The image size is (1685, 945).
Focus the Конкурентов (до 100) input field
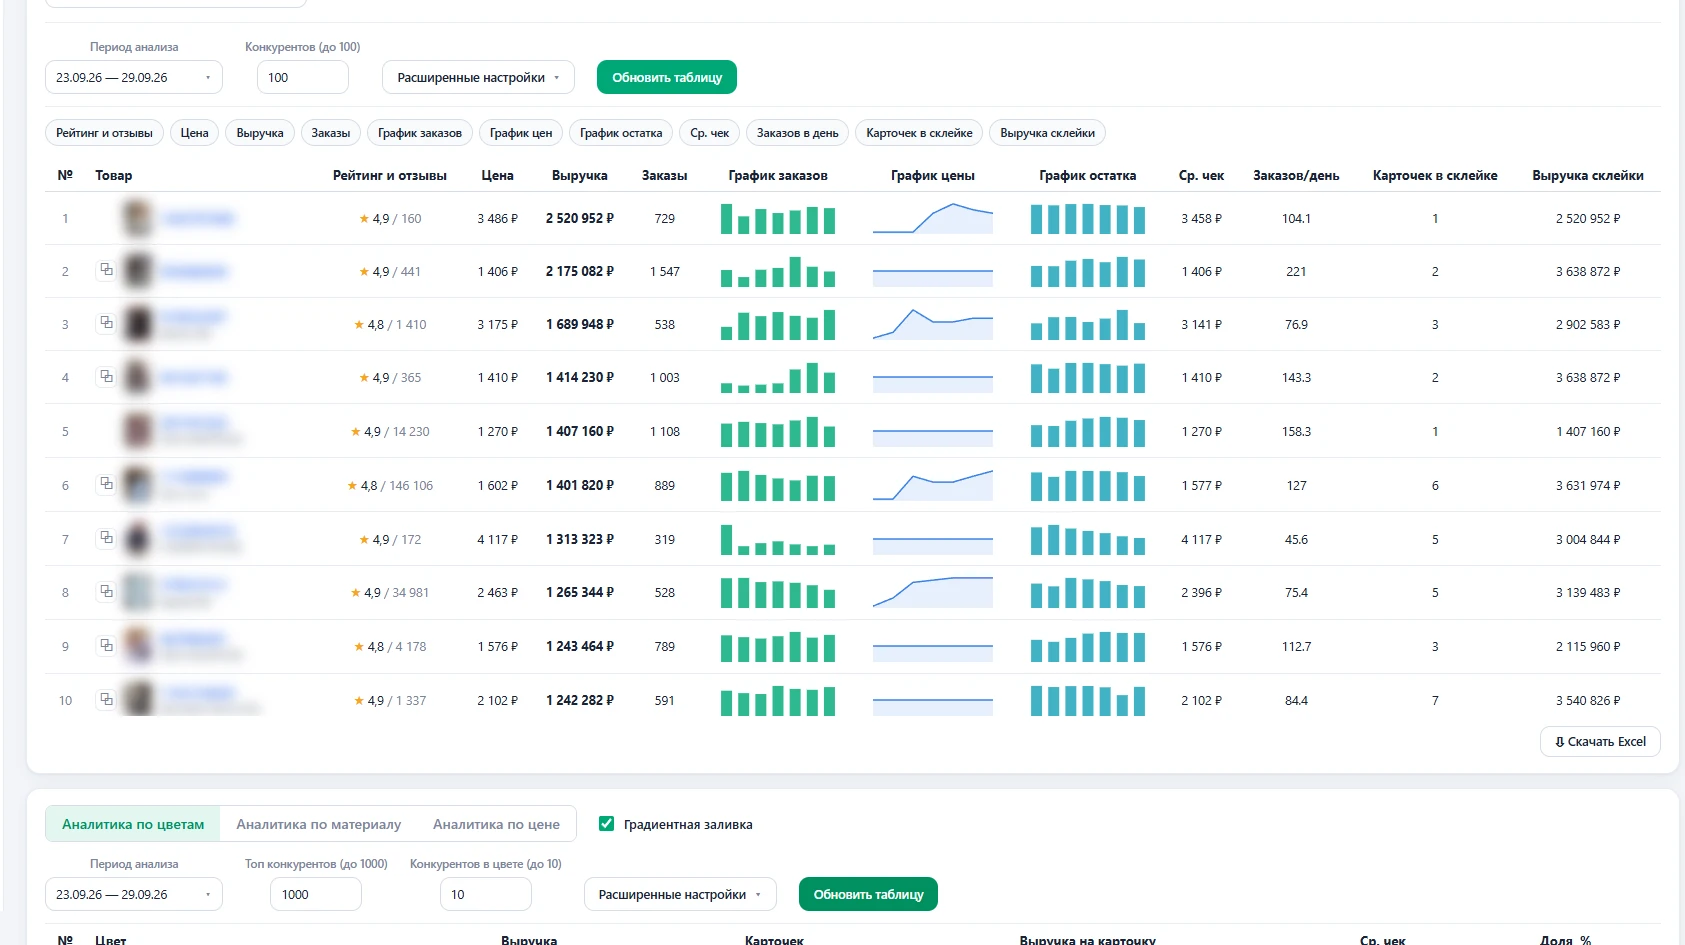(303, 77)
